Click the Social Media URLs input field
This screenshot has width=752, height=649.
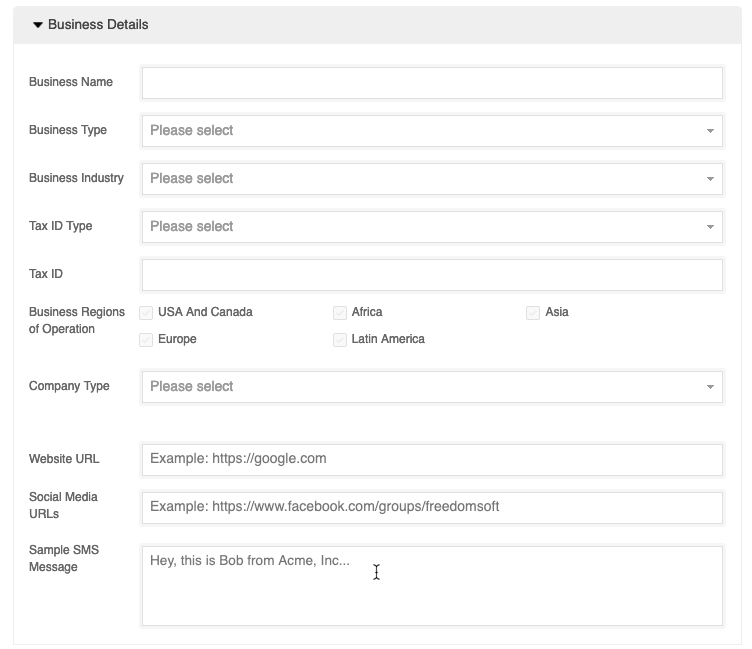(432, 507)
